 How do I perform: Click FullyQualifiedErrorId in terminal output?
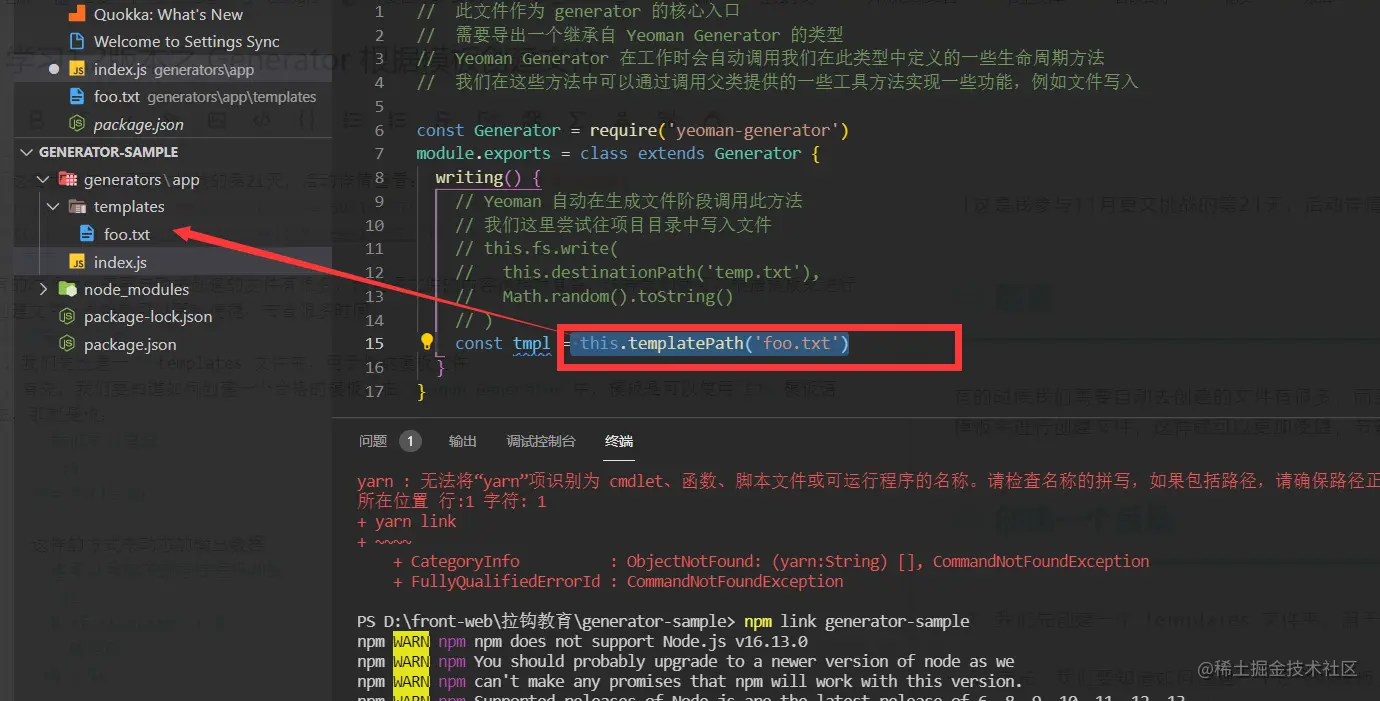(506, 581)
